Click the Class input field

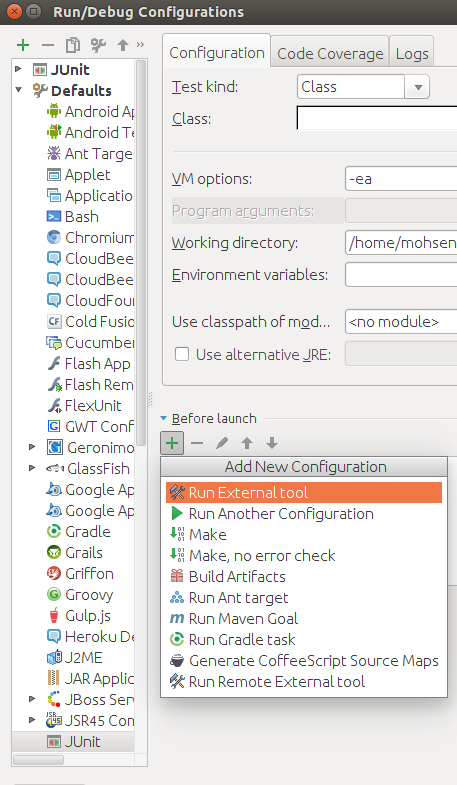(x=377, y=118)
